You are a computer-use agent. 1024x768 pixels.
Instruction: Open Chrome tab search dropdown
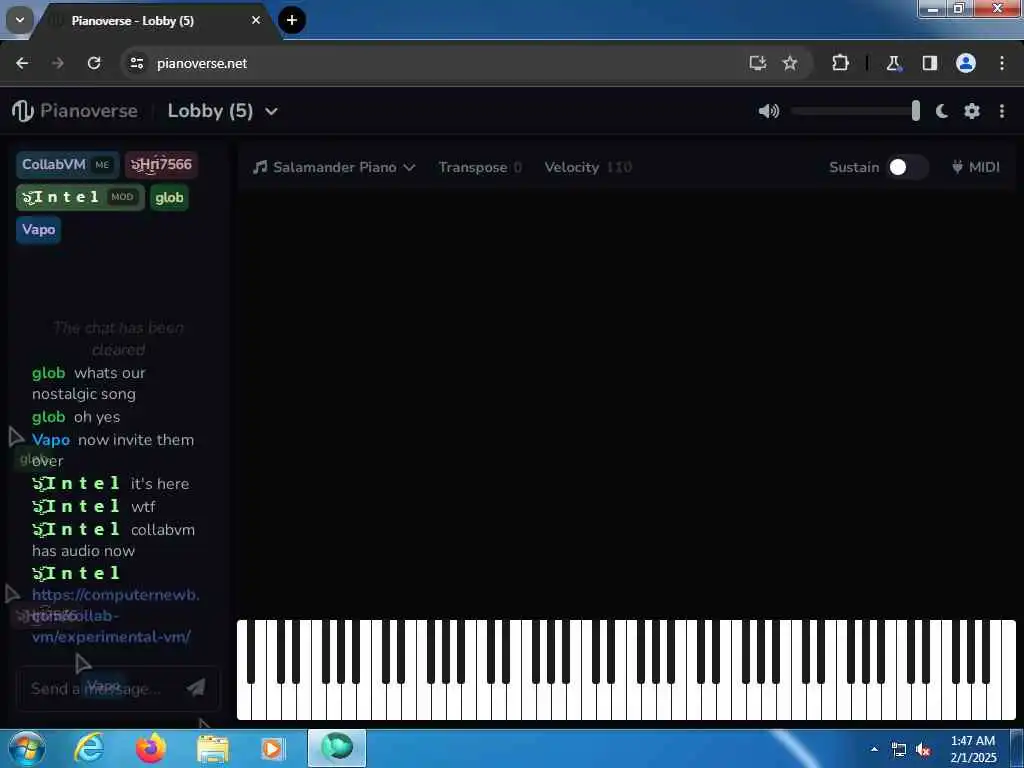click(x=20, y=20)
